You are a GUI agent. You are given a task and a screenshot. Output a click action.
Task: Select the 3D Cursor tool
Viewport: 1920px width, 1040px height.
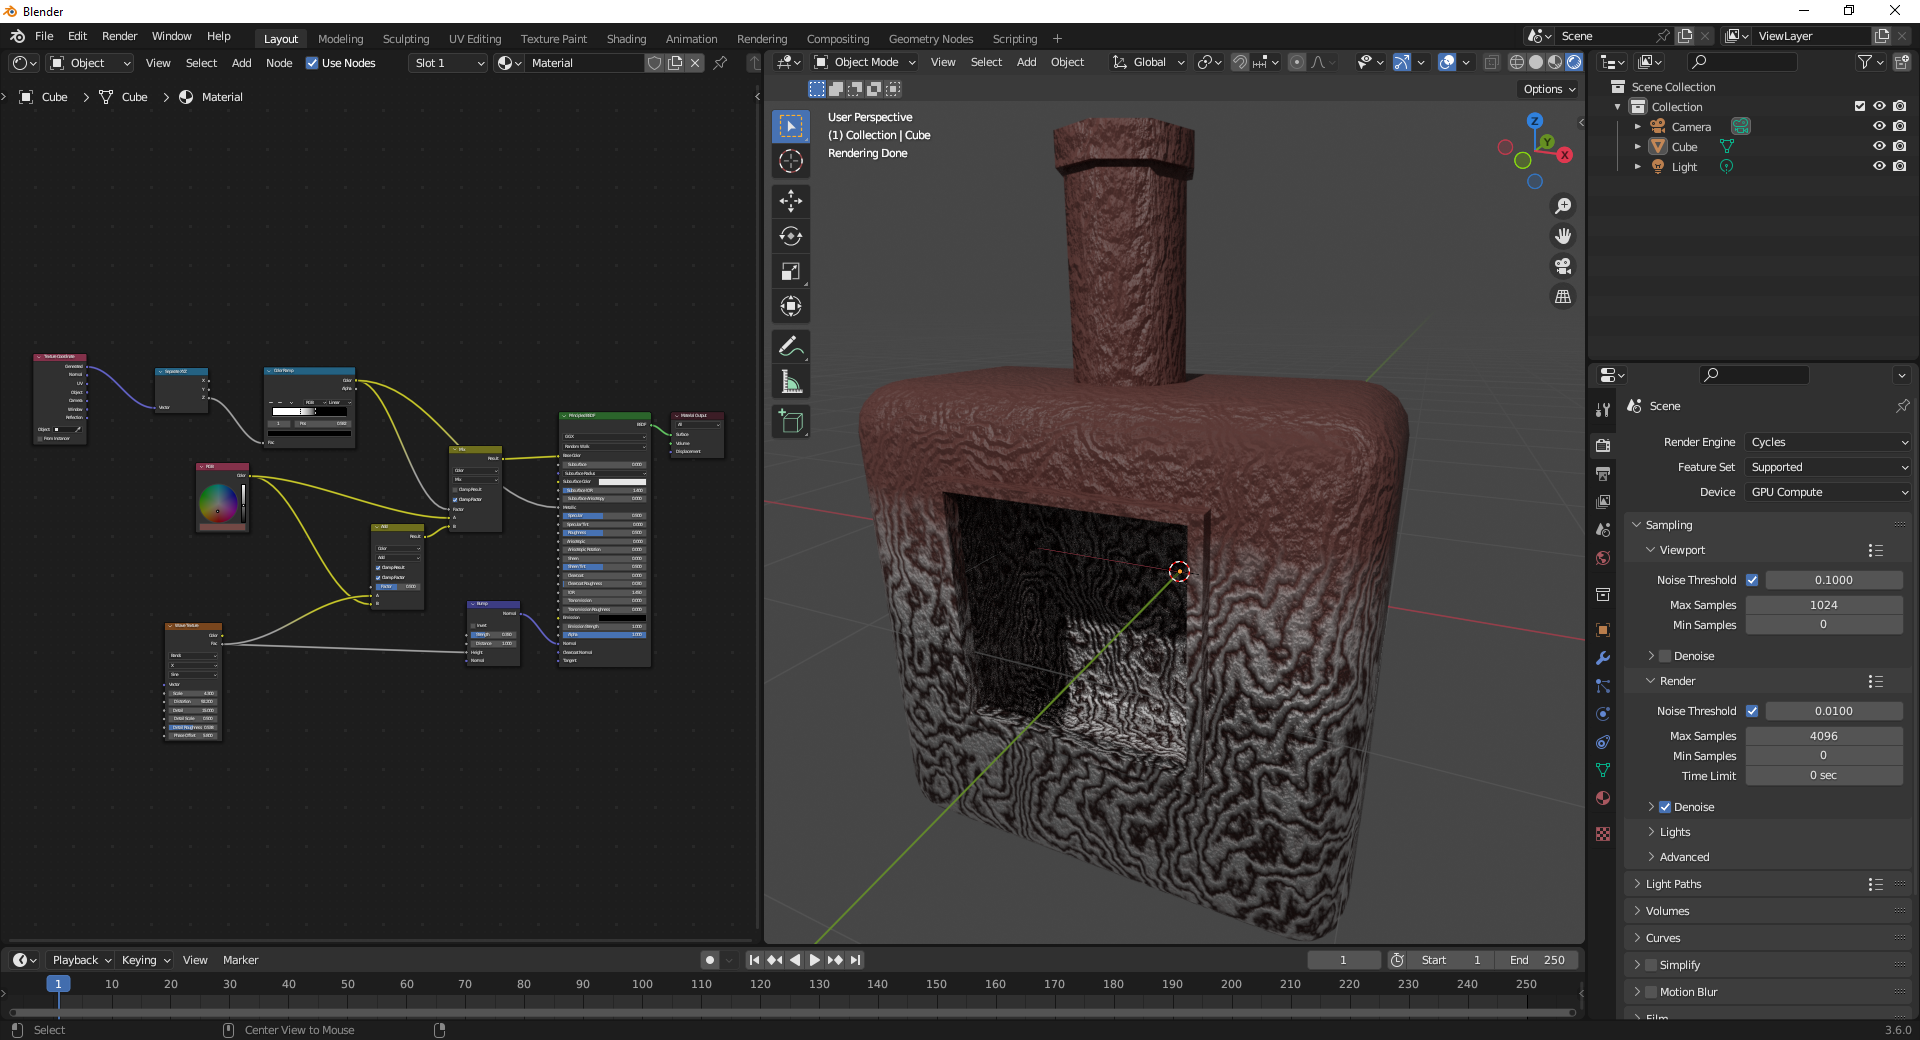tap(791, 161)
